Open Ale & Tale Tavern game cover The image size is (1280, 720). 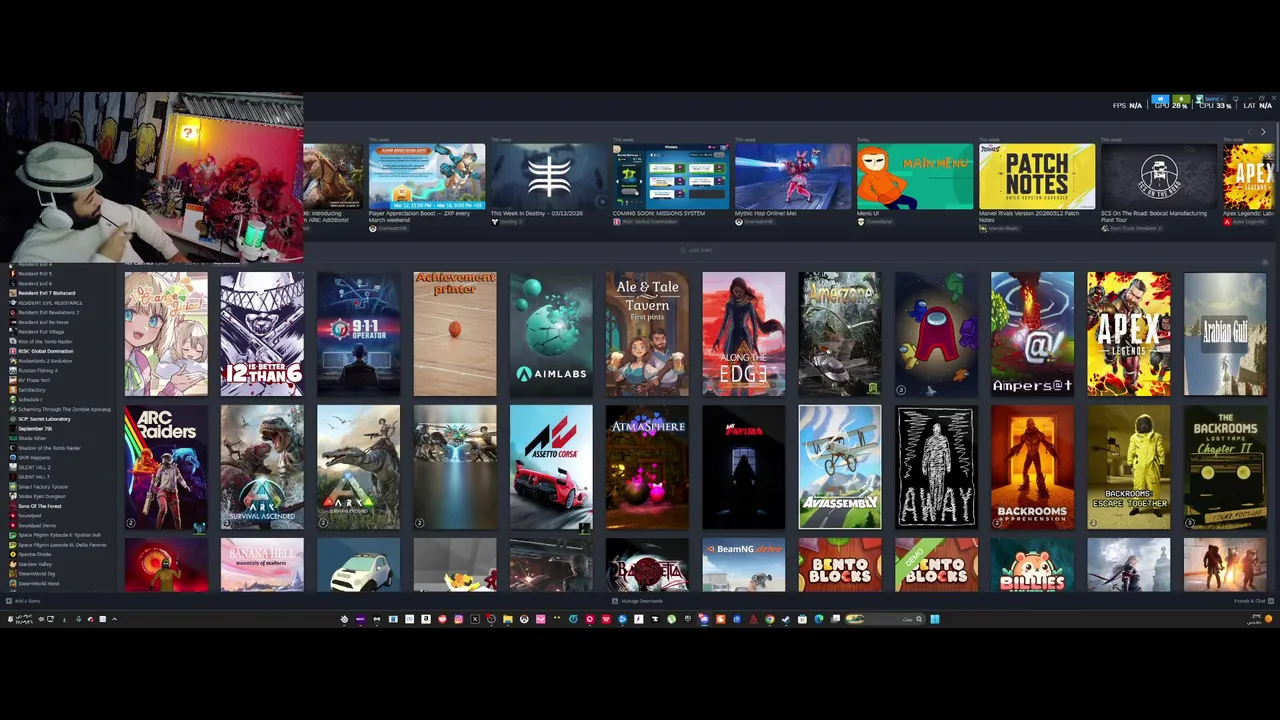coord(647,334)
